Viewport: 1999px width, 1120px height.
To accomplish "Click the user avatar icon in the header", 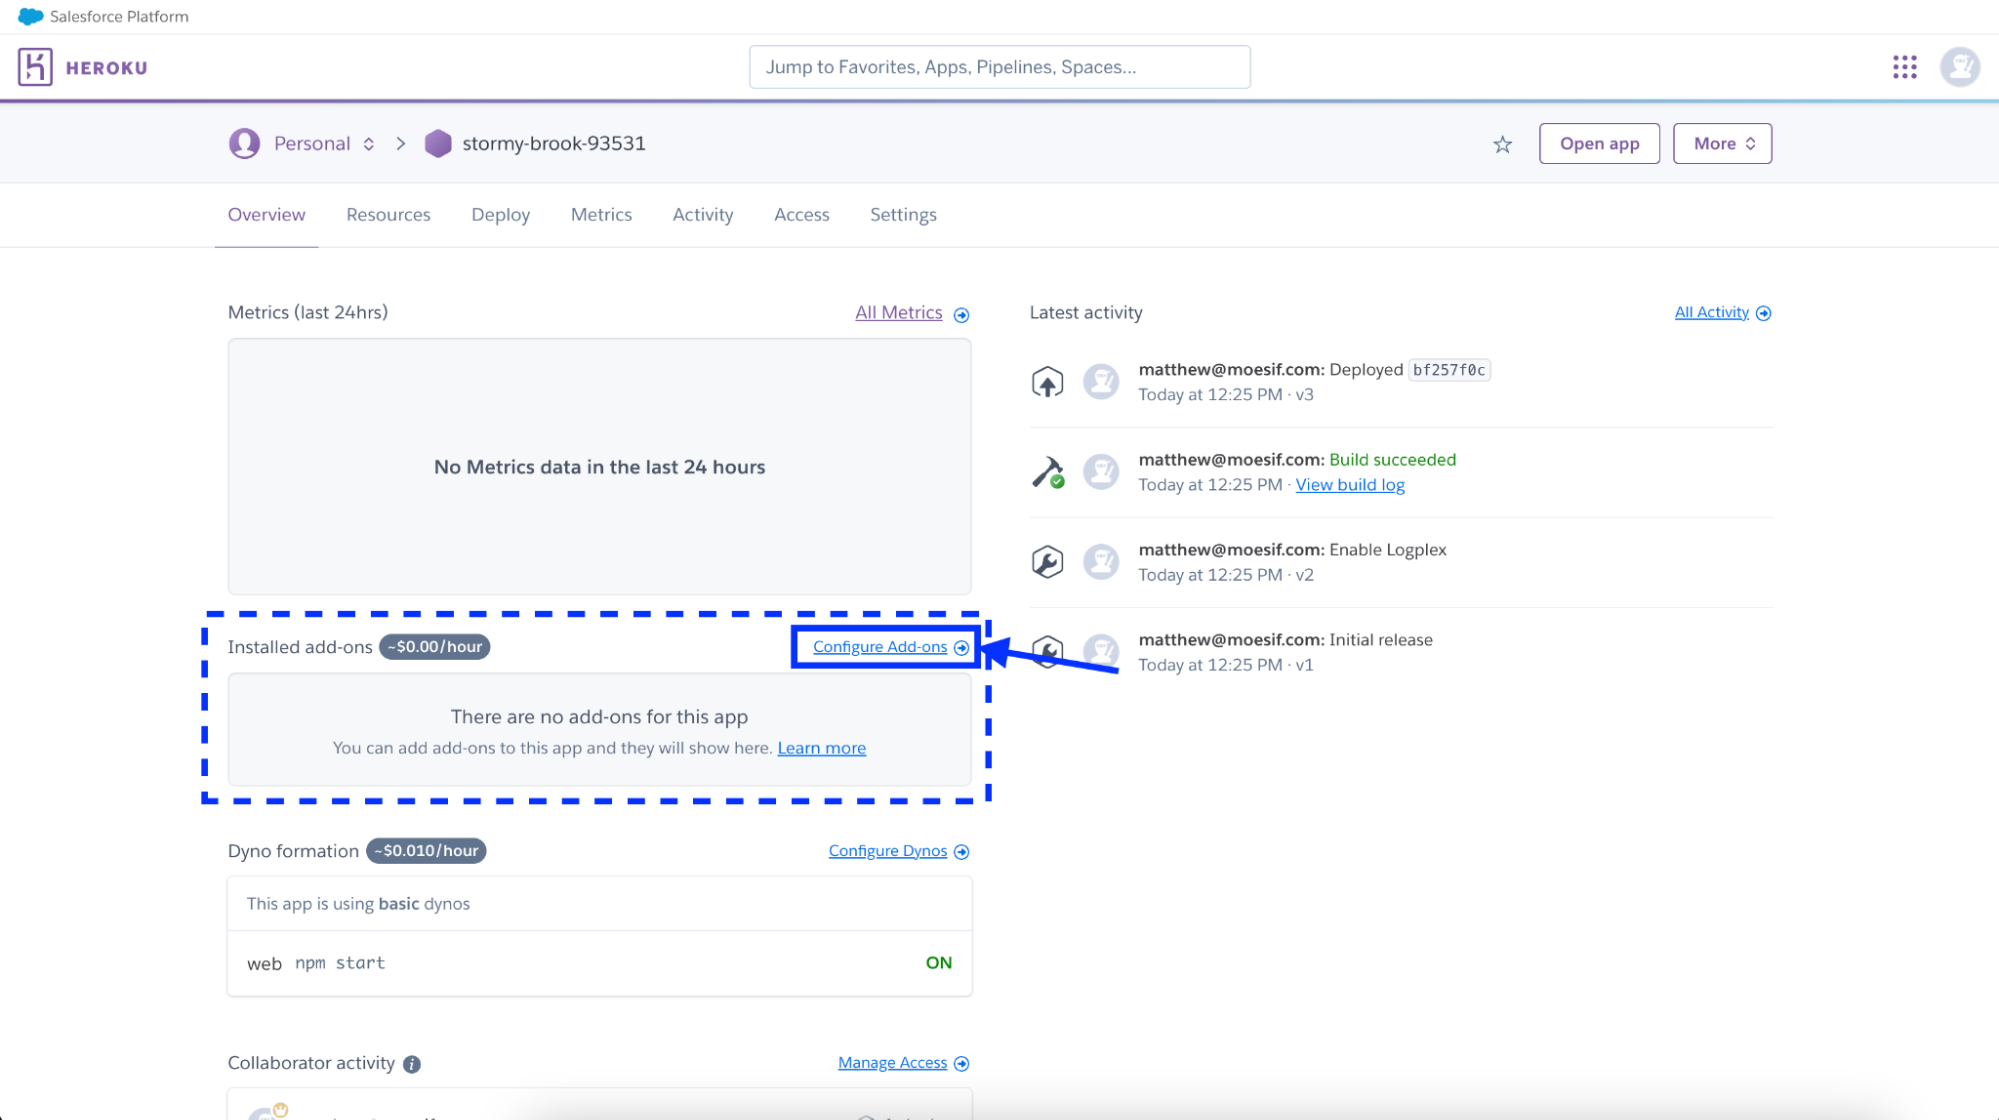I will coord(1959,66).
